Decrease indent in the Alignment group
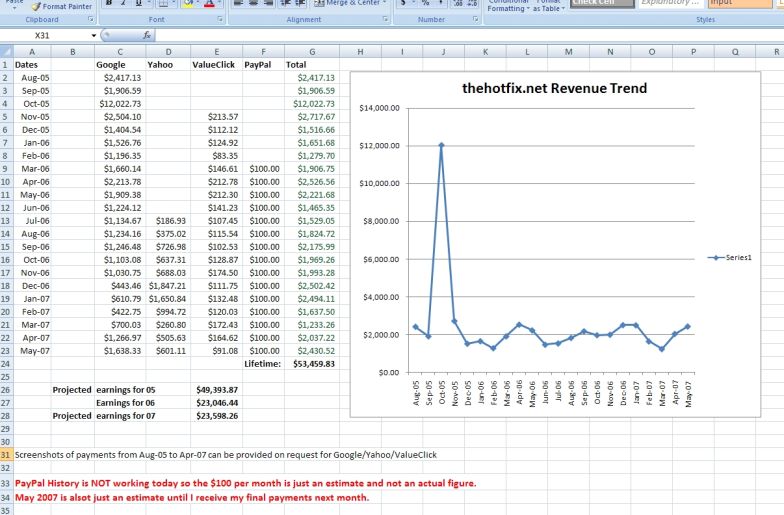This screenshot has width=784, height=515. pyautogui.click(x=286, y=4)
